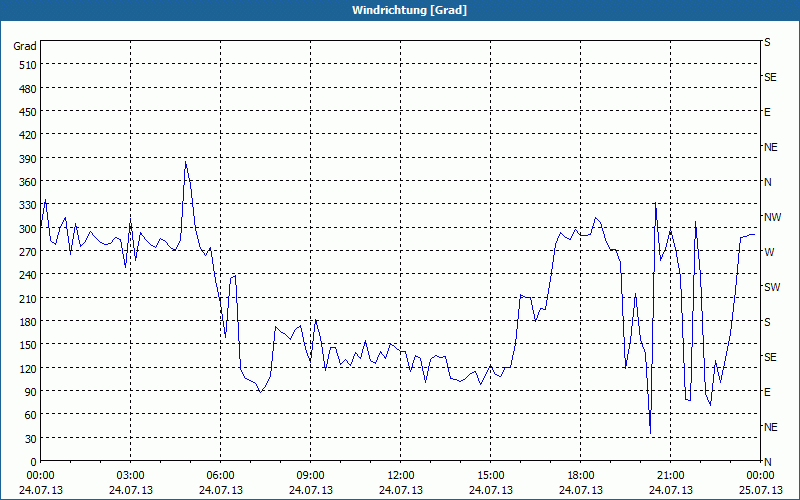Select the 60 axis value
800x500 pixels.
coord(31,415)
